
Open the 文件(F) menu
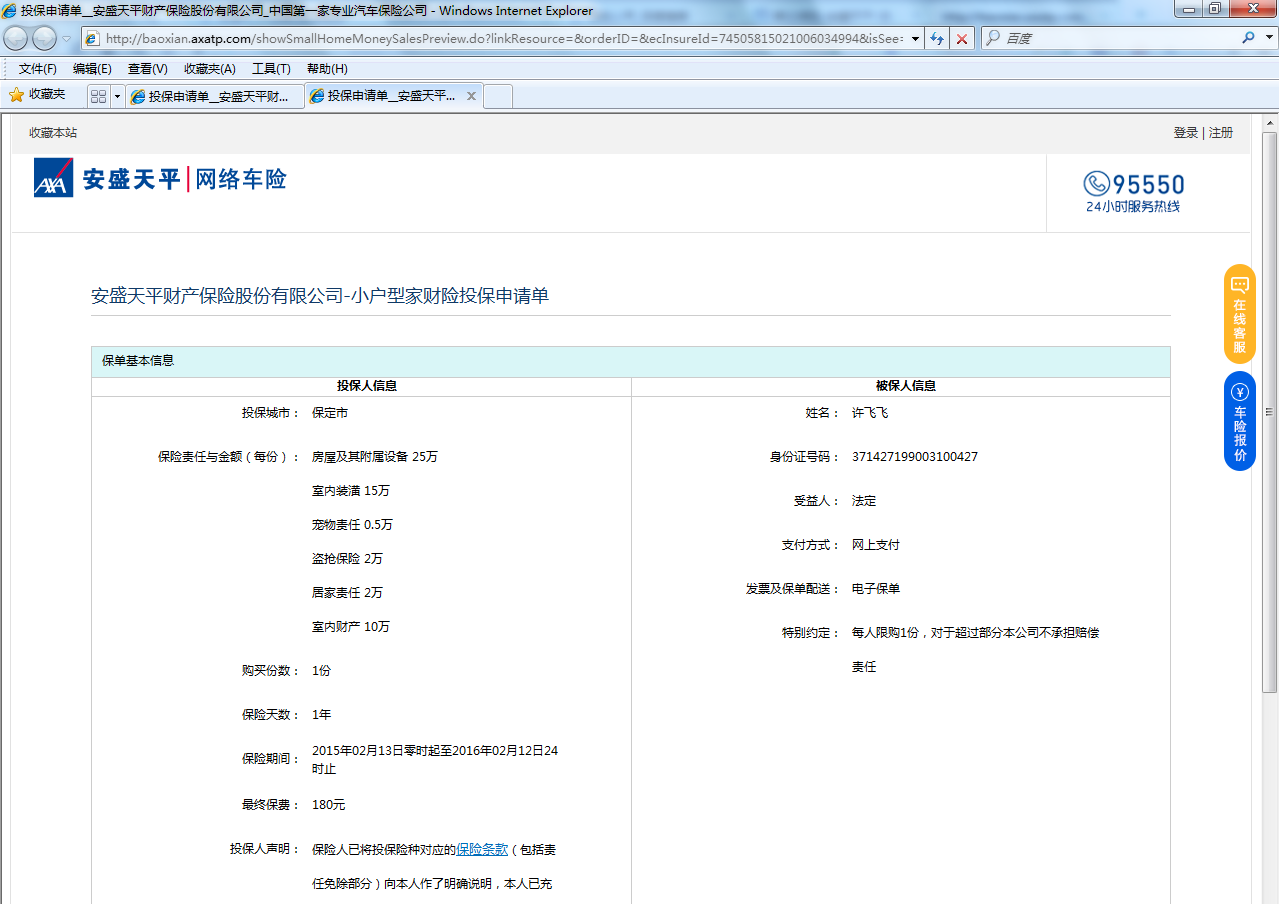(x=38, y=69)
